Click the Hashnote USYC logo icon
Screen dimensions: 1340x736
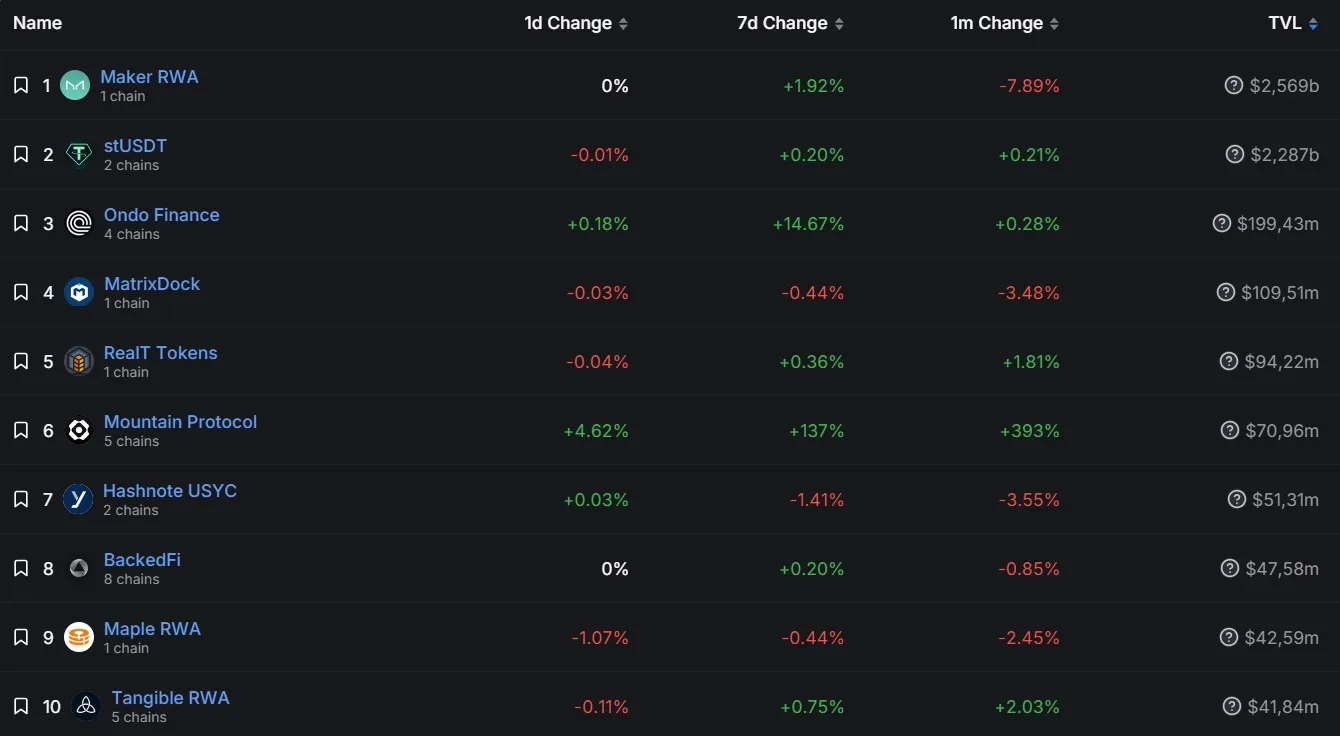(78, 500)
